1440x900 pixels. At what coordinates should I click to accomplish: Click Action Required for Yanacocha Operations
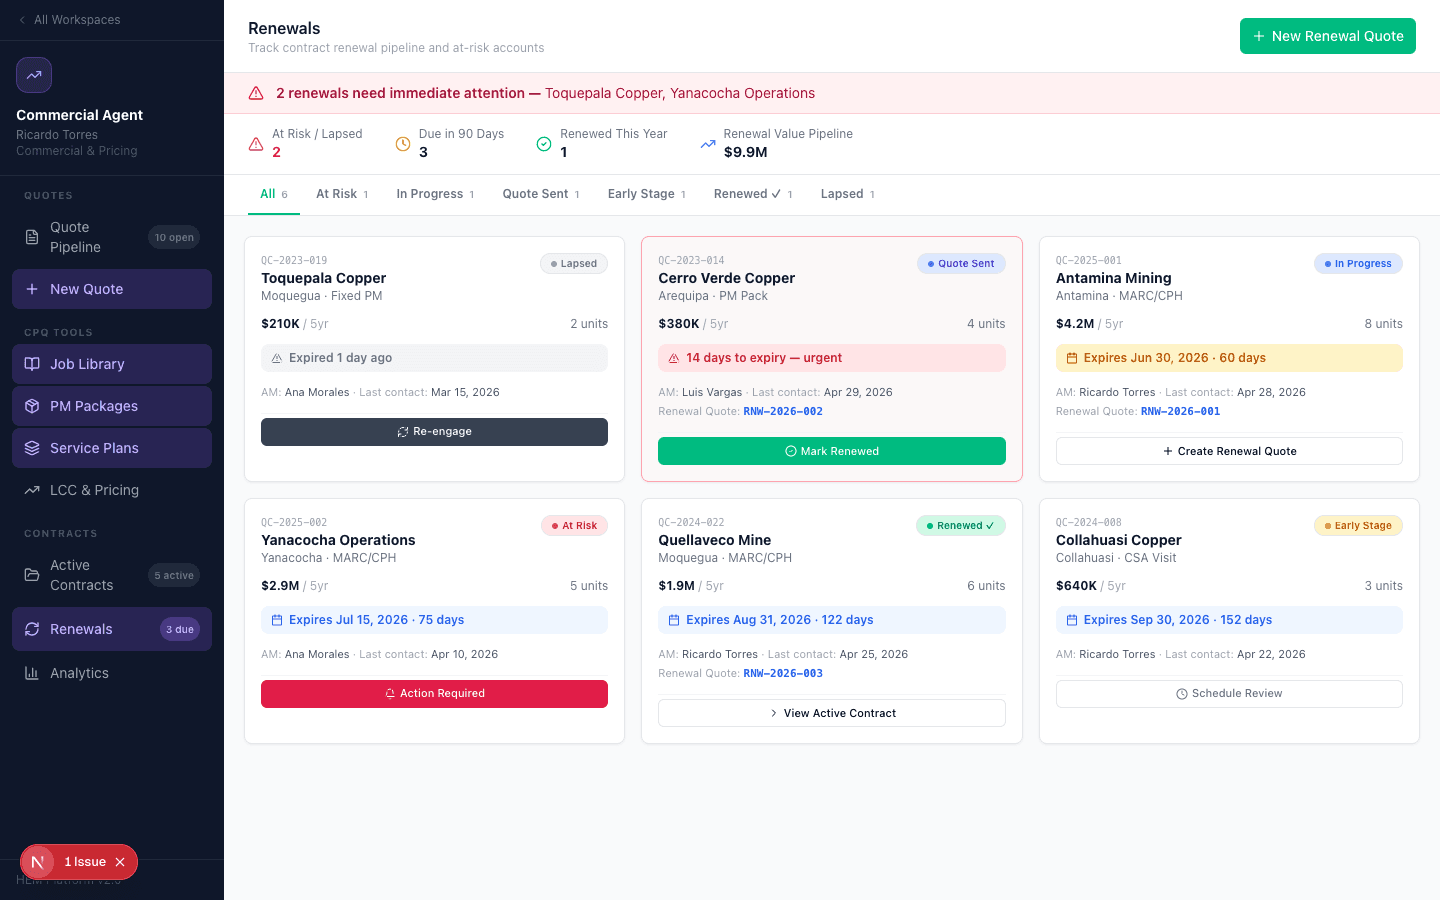pyautogui.click(x=434, y=694)
